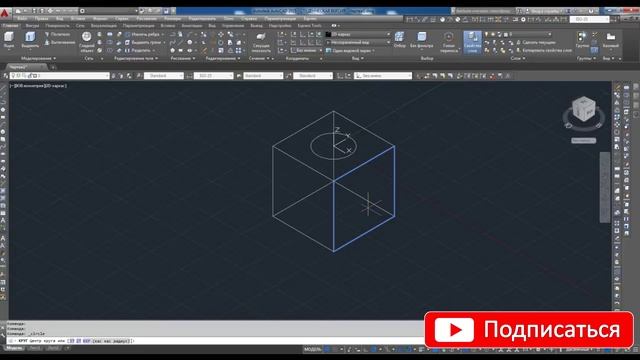This screenshot has height=360, width=640.
Task: Click the Сделать текущим layer button
Action: coord(537,42)
